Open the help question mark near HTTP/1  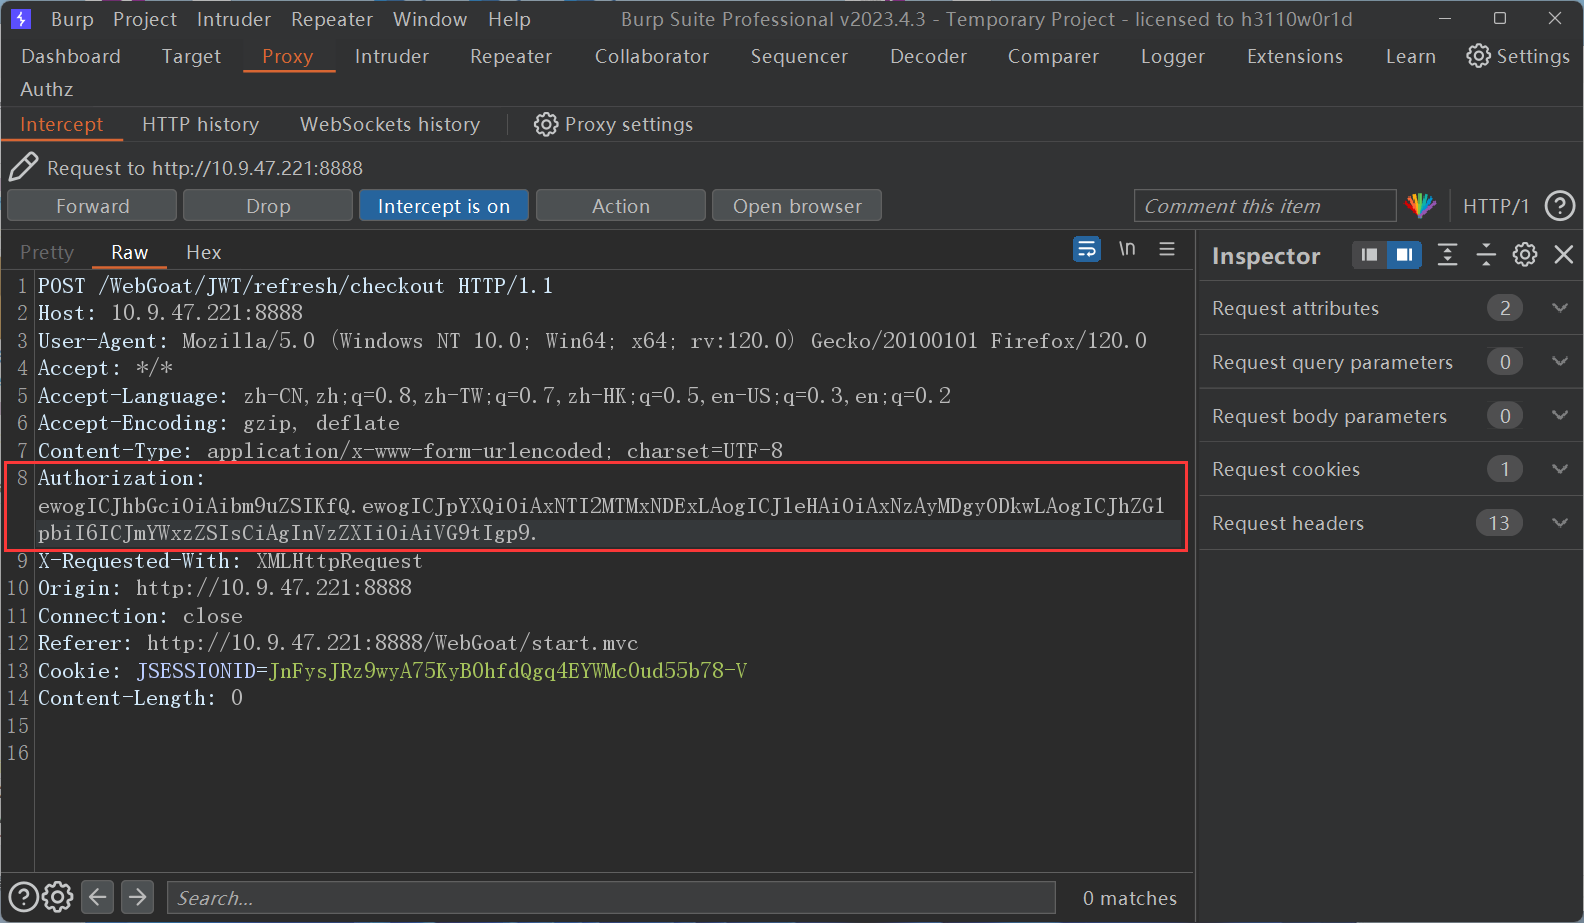1560,206
